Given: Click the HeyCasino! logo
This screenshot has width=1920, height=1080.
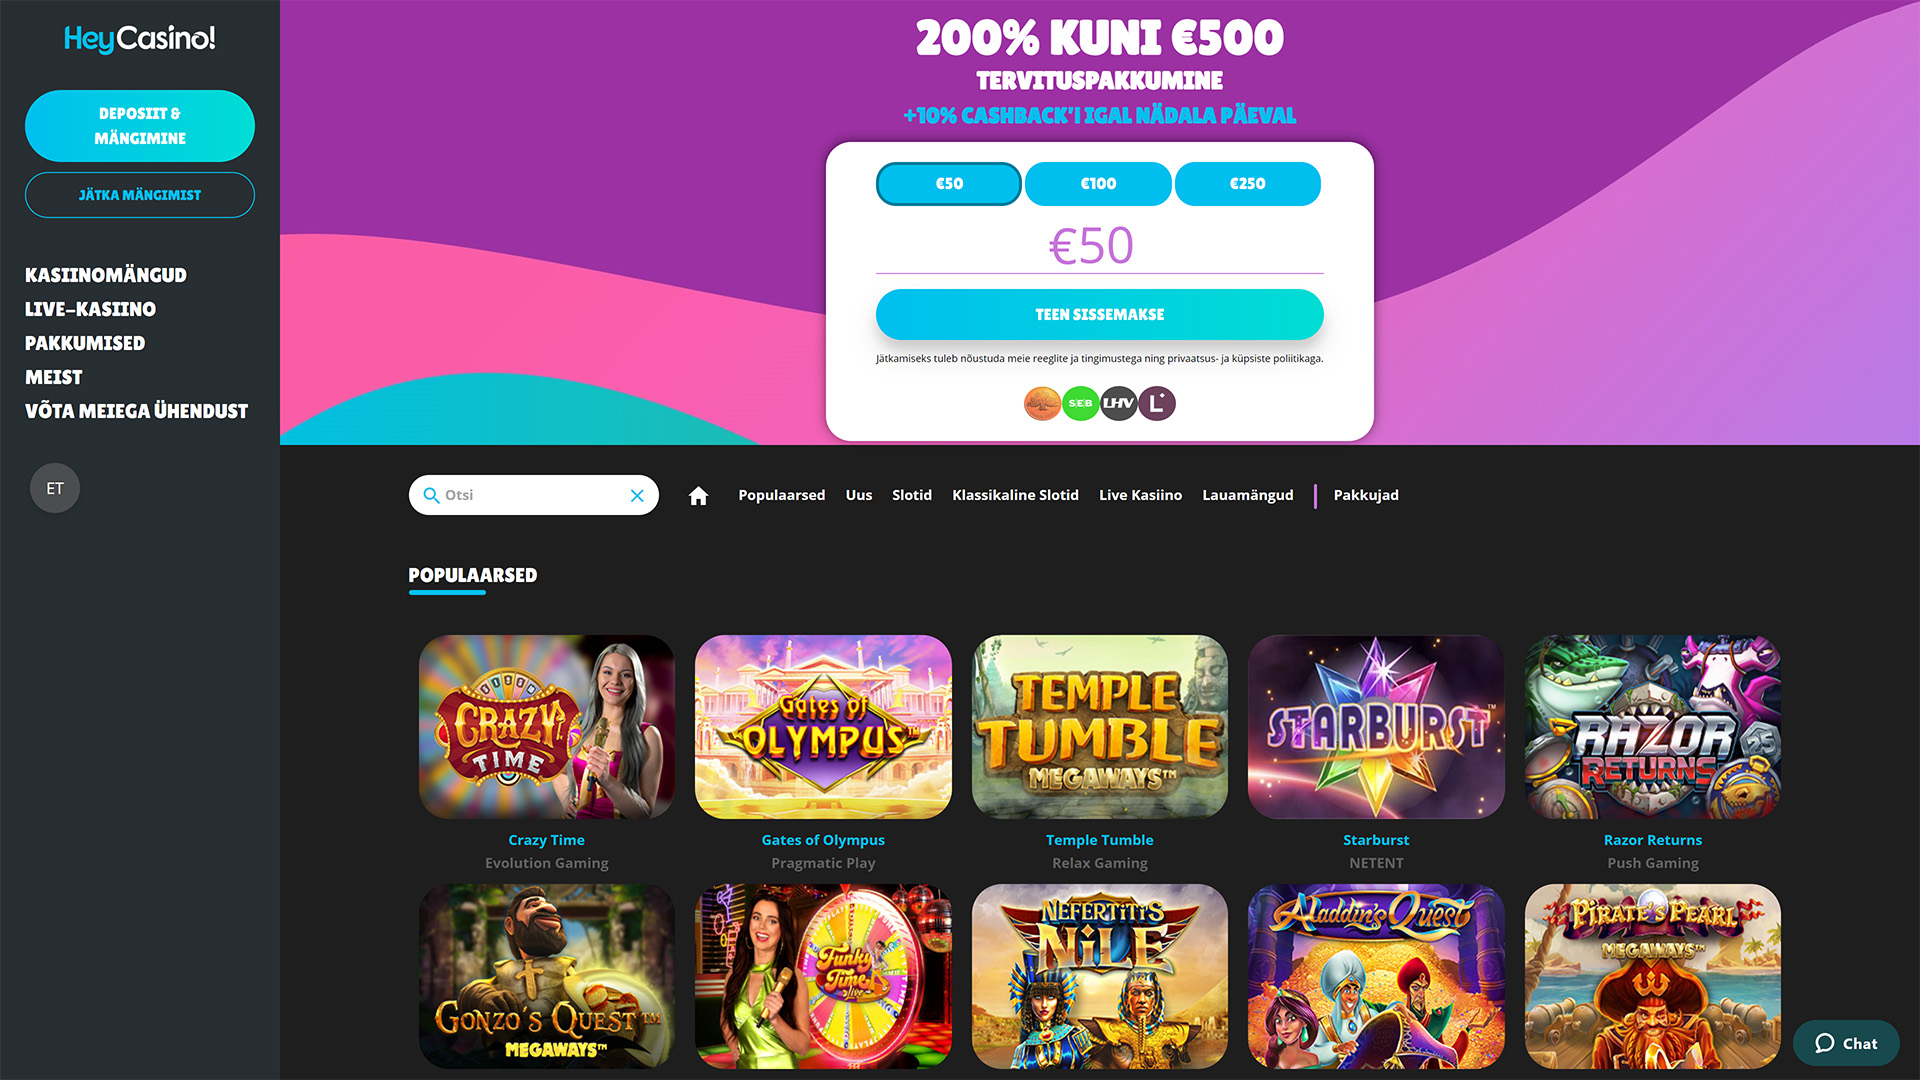Looking at the screenshot, I should click(x=140, y=38).
